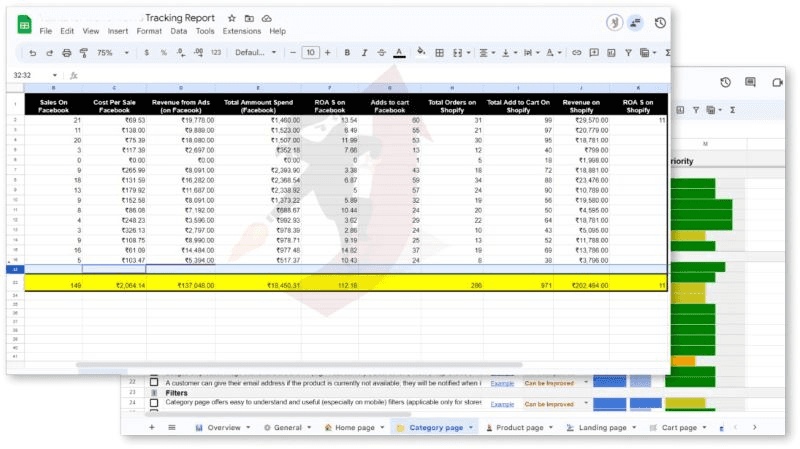Open the Extensions menu

[x=241, y=31]
